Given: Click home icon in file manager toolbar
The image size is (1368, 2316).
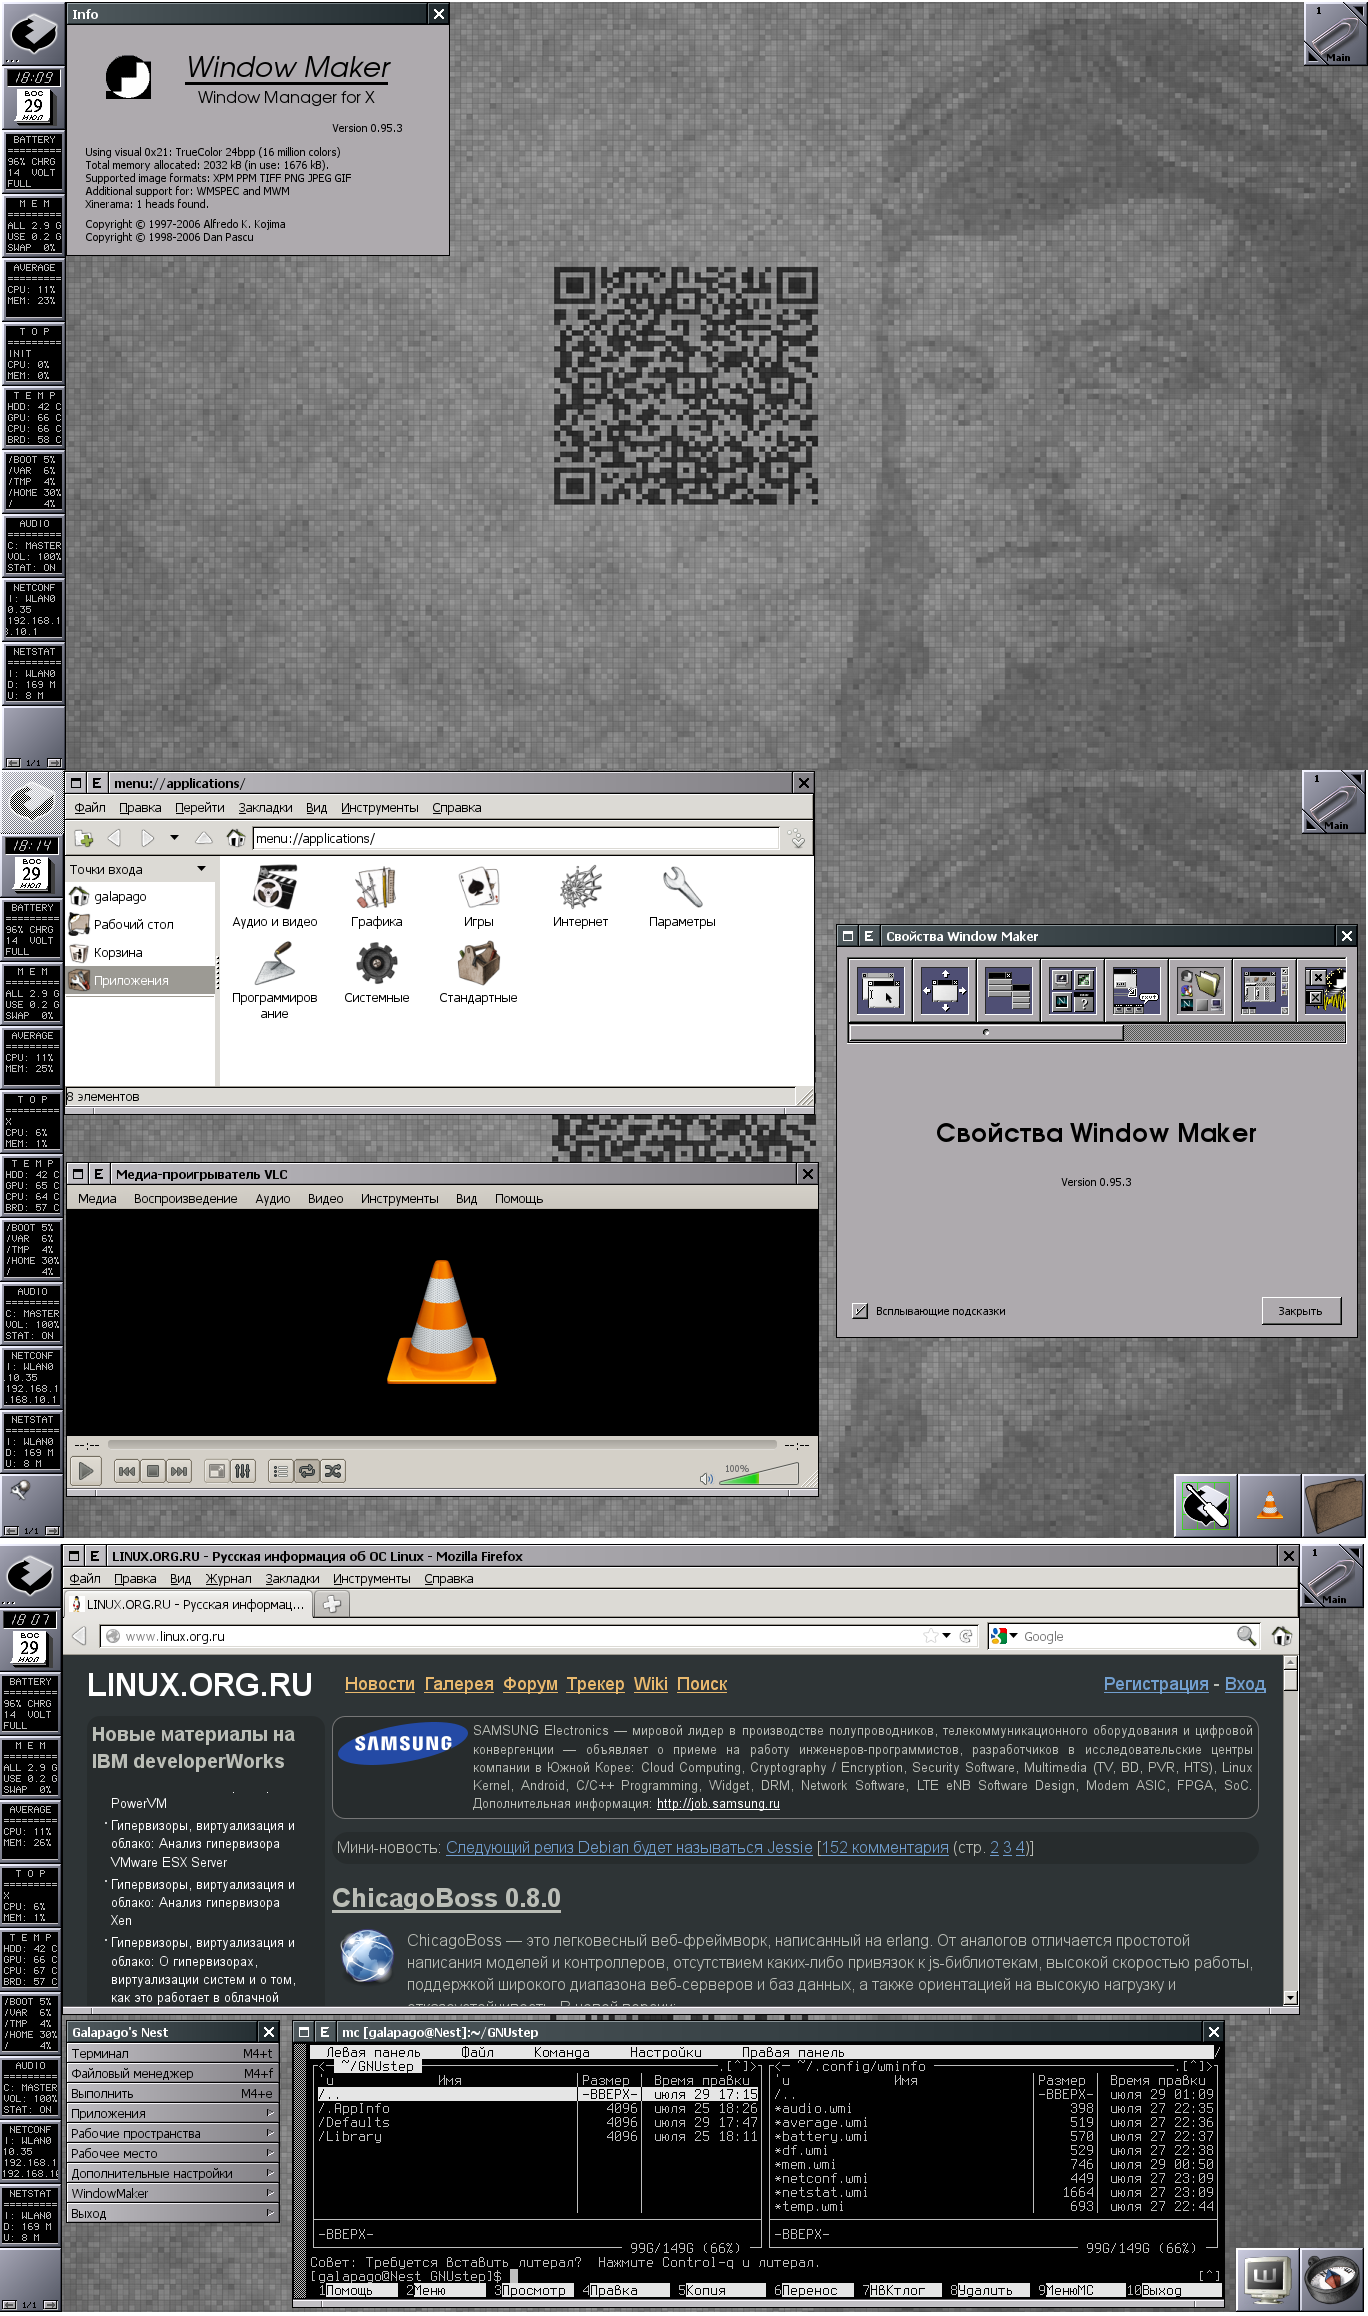Looking at the screenshot, I should click(236, 838).
